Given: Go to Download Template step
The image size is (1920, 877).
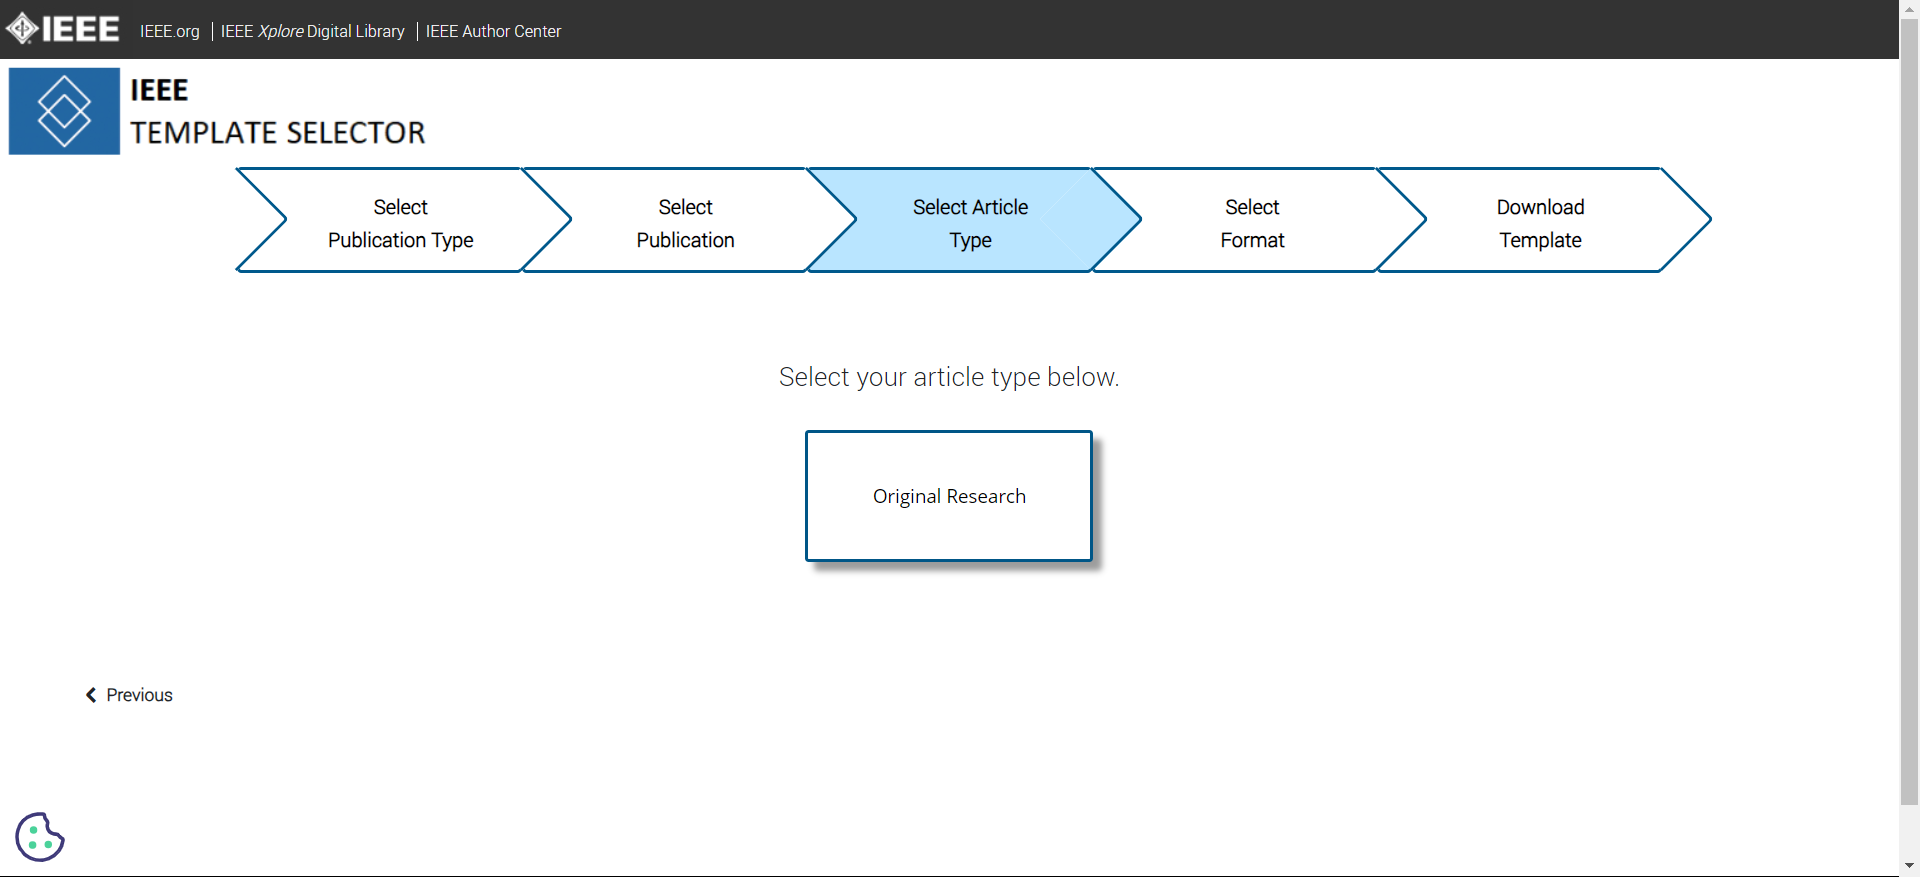Looking at the screenshot, I should click(1540, 223).
